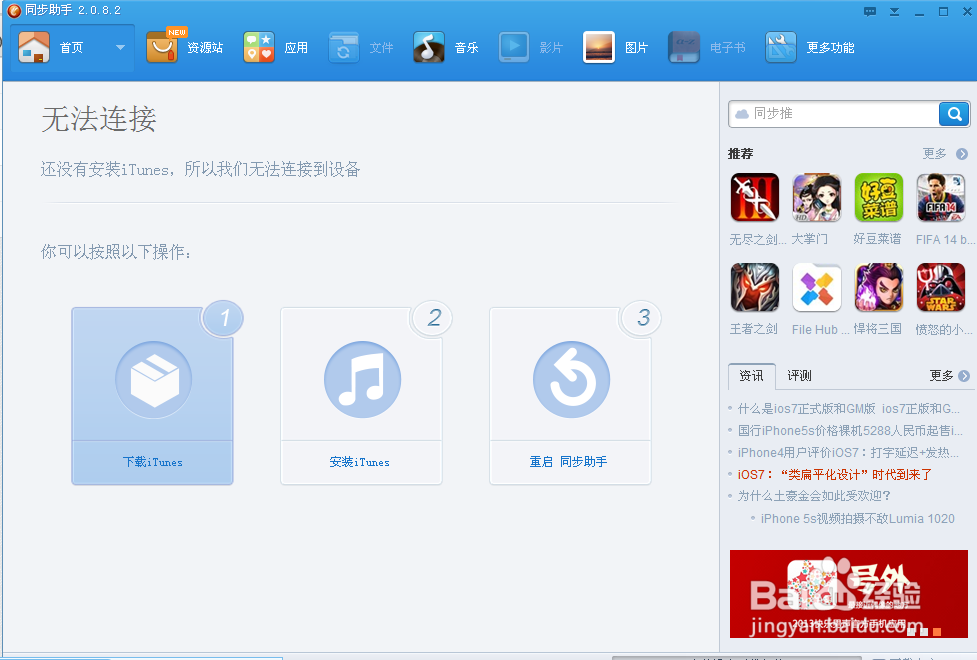The height and width of the screenshot is (660, 977).
Task: Click the 安装iTunes button
Action: pyautogui.click(x=361, y=462)
